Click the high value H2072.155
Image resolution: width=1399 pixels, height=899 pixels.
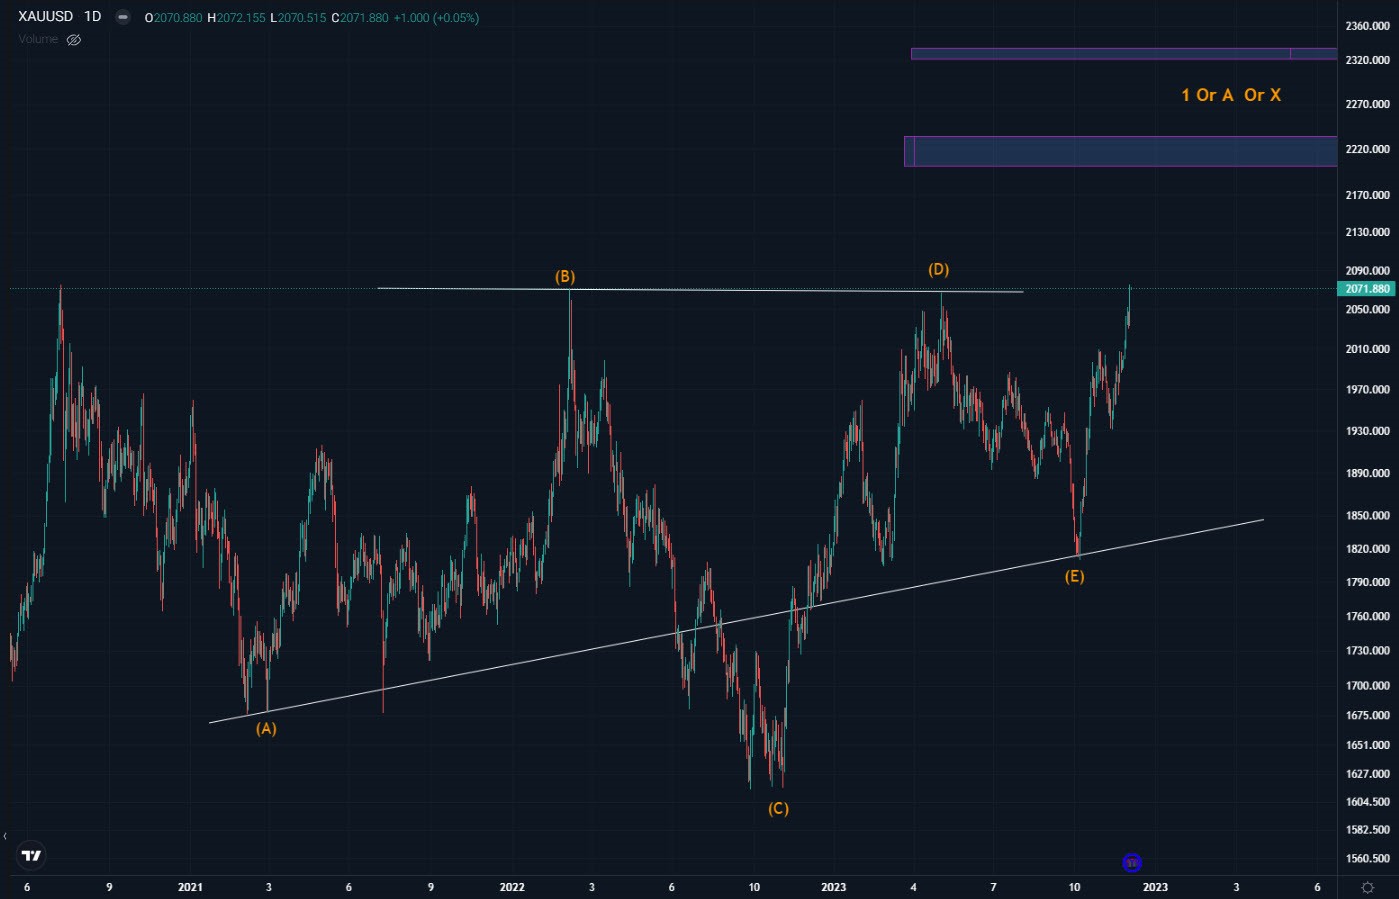coord(236,18)
